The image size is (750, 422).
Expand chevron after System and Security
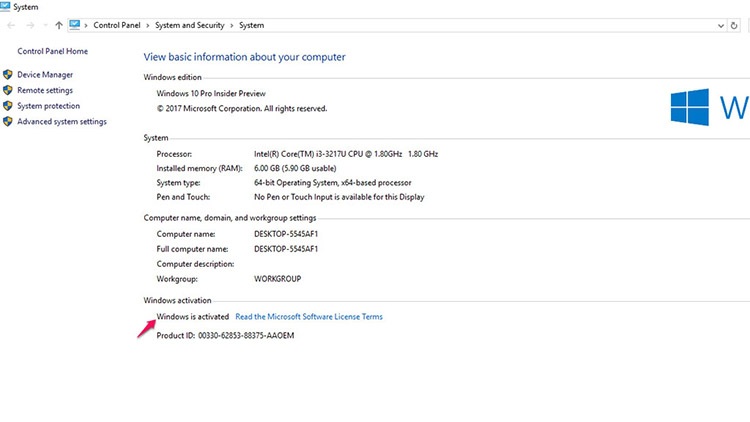[x=232, y=25]
